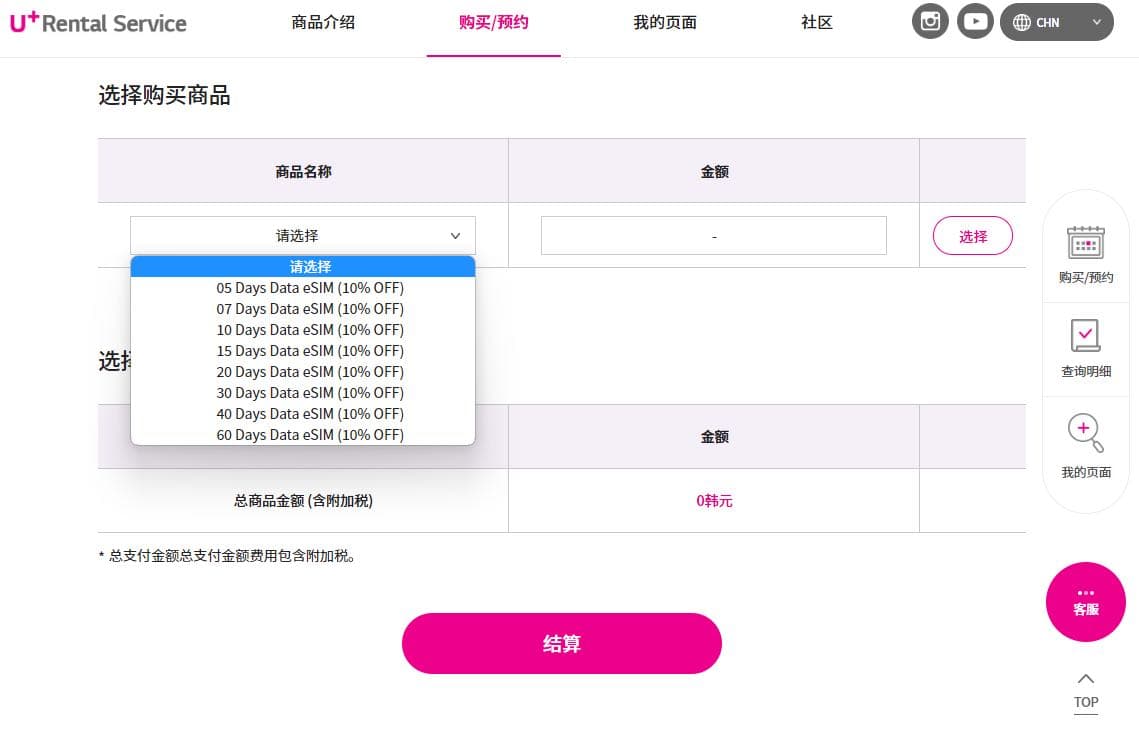Click the 金额 amount field
The image size is (1139, 731).
click(713, 235)
